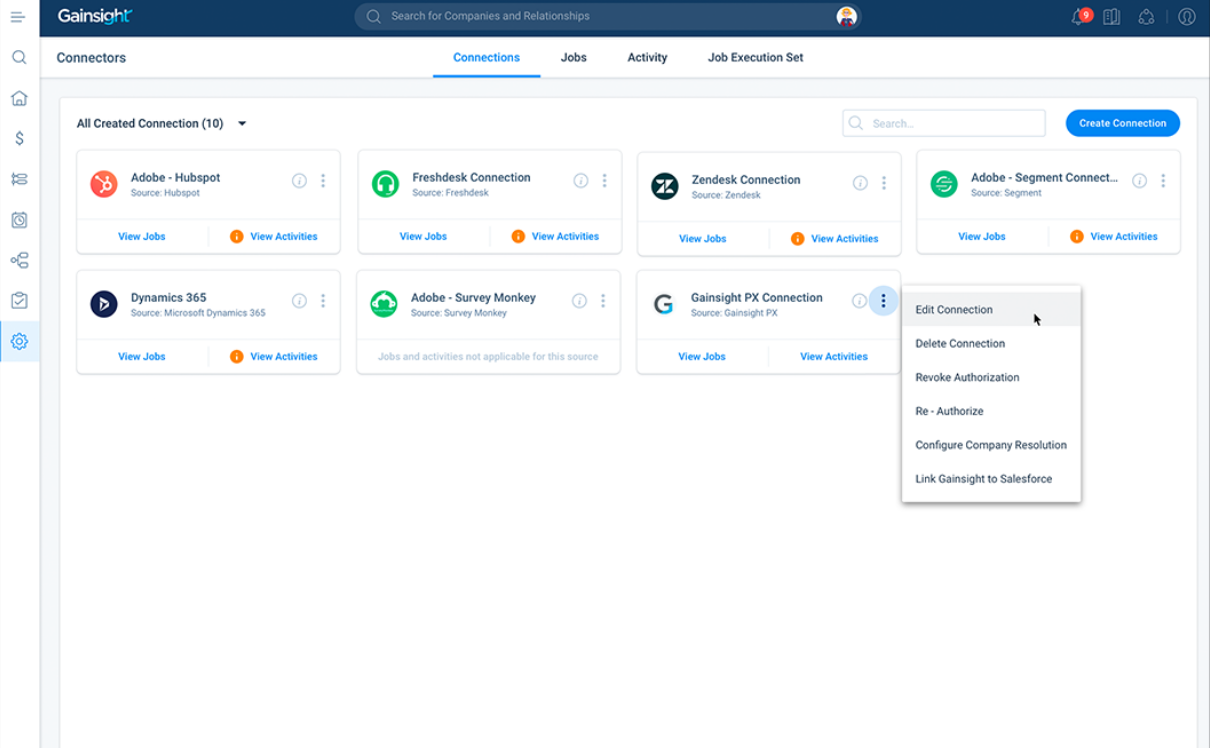The height and width of the screenshot is (748, 1210).
Task: Select Re - Authorize from the menu
Action: (991, 412)
